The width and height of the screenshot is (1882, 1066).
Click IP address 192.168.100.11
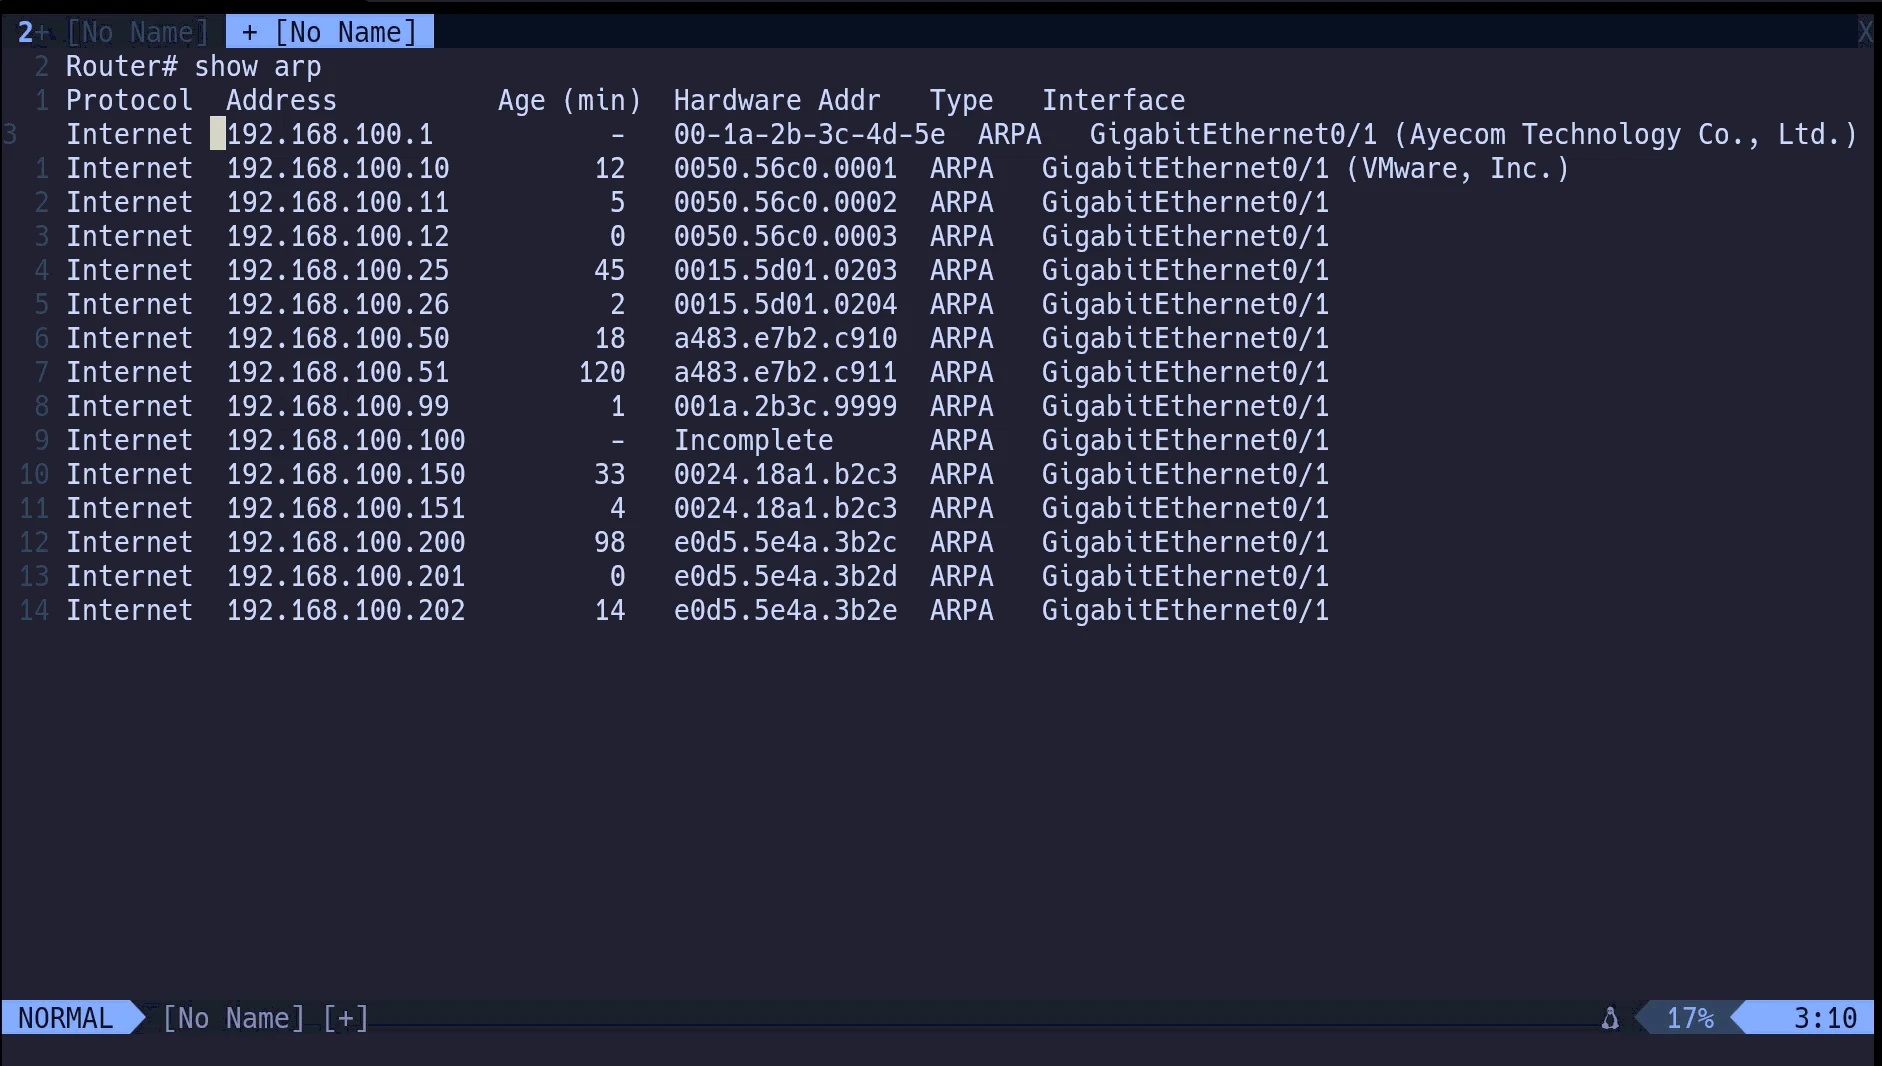[x=338, y=203]
